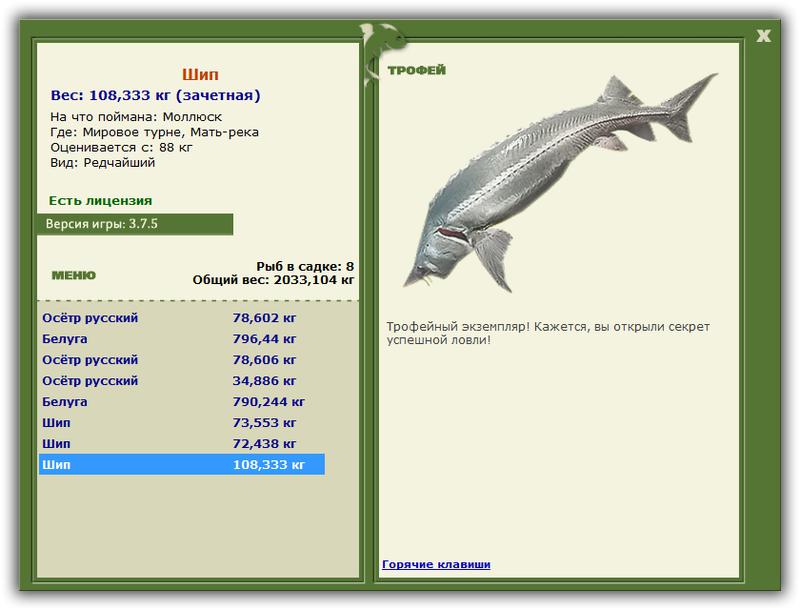This screenshot has height=610, width=800.
Task: Click the ТРОФЕЙ heading
Action: (416, 70)
